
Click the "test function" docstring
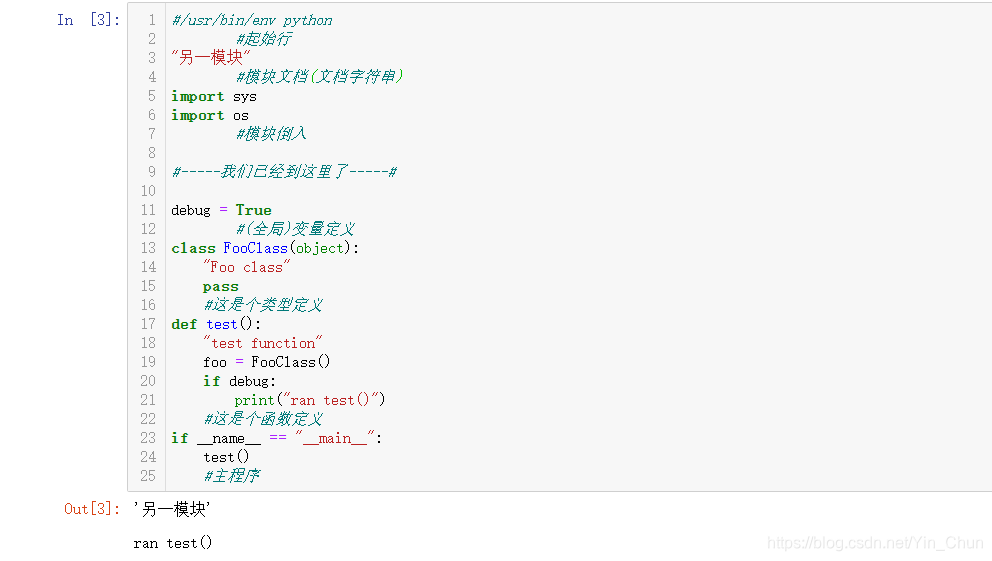263,343
